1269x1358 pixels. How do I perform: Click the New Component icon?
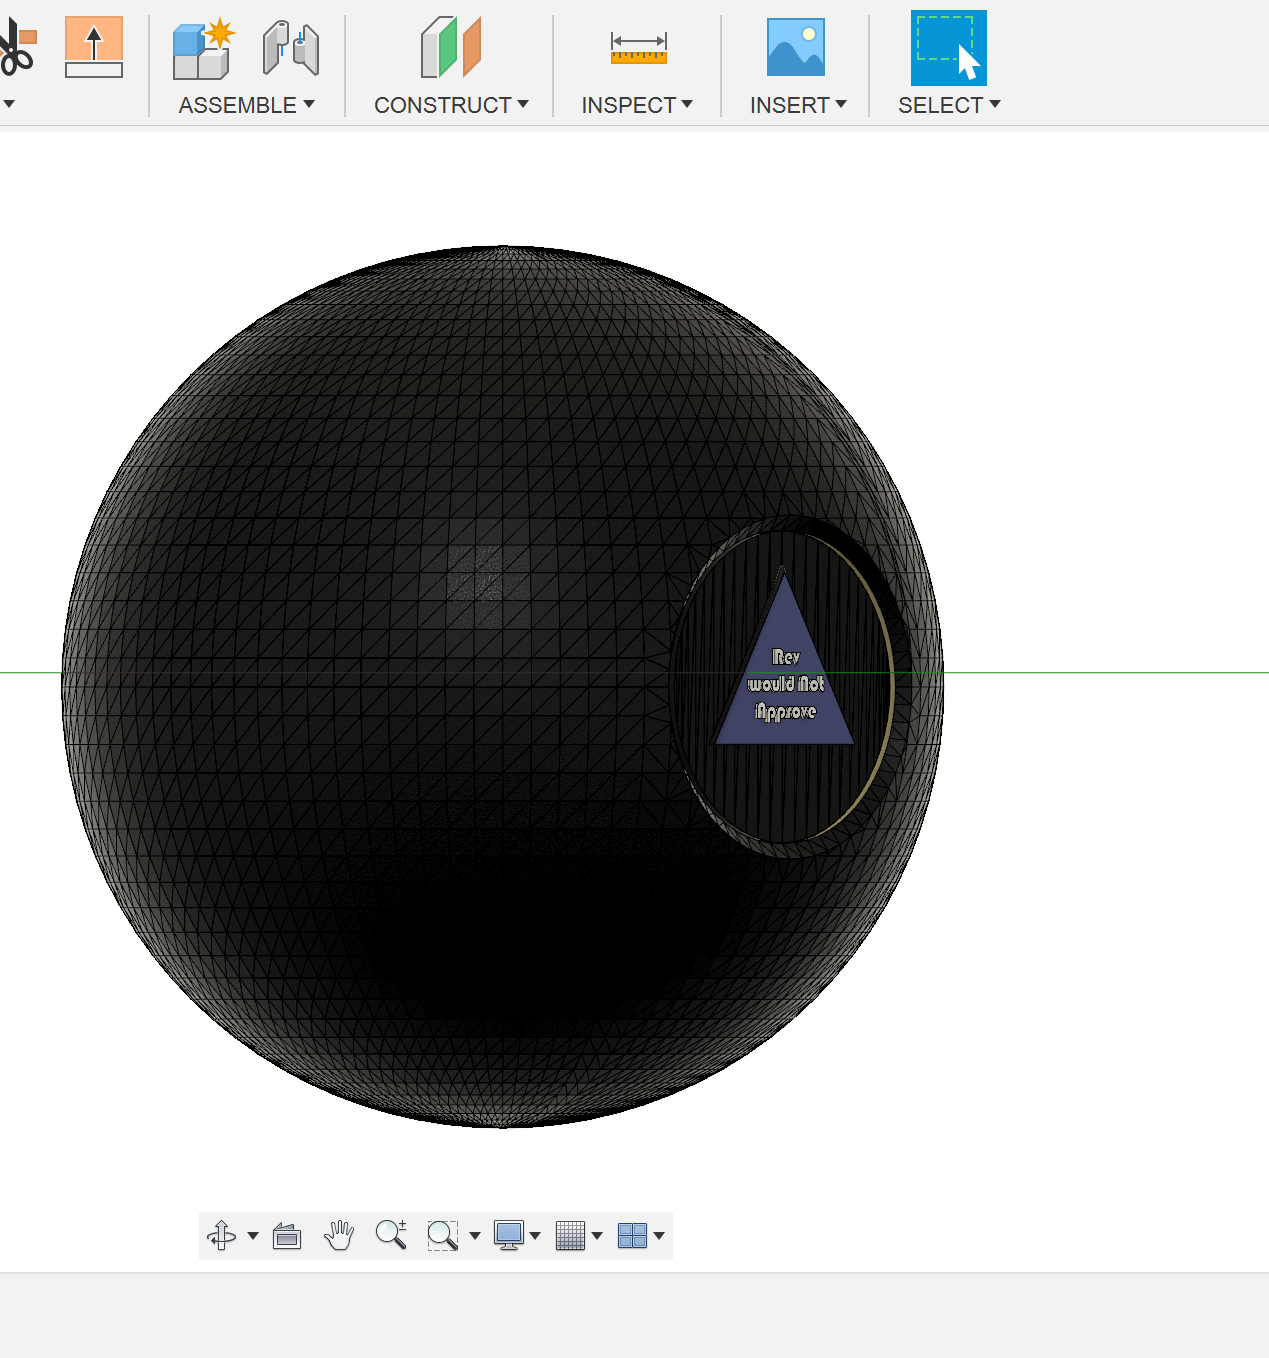[x=203, y=49]
